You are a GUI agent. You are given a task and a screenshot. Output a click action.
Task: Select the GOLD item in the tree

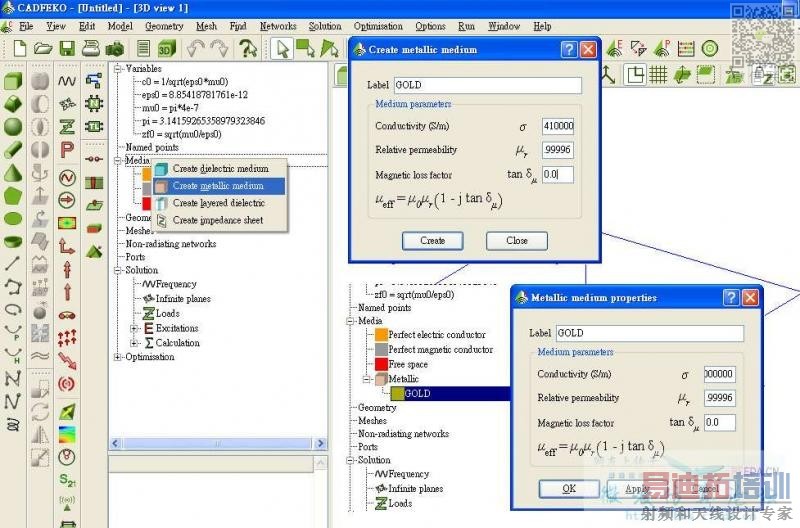point(417,393)
